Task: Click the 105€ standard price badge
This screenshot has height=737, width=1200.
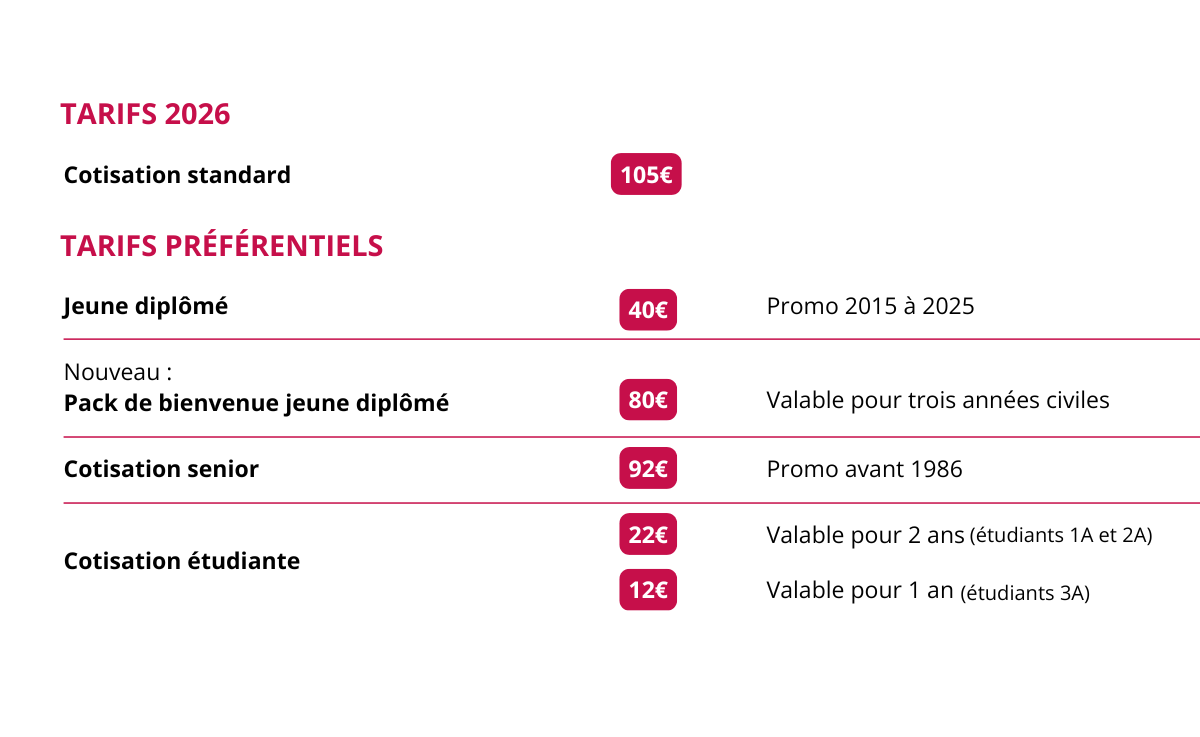Action: pos(646,175)
